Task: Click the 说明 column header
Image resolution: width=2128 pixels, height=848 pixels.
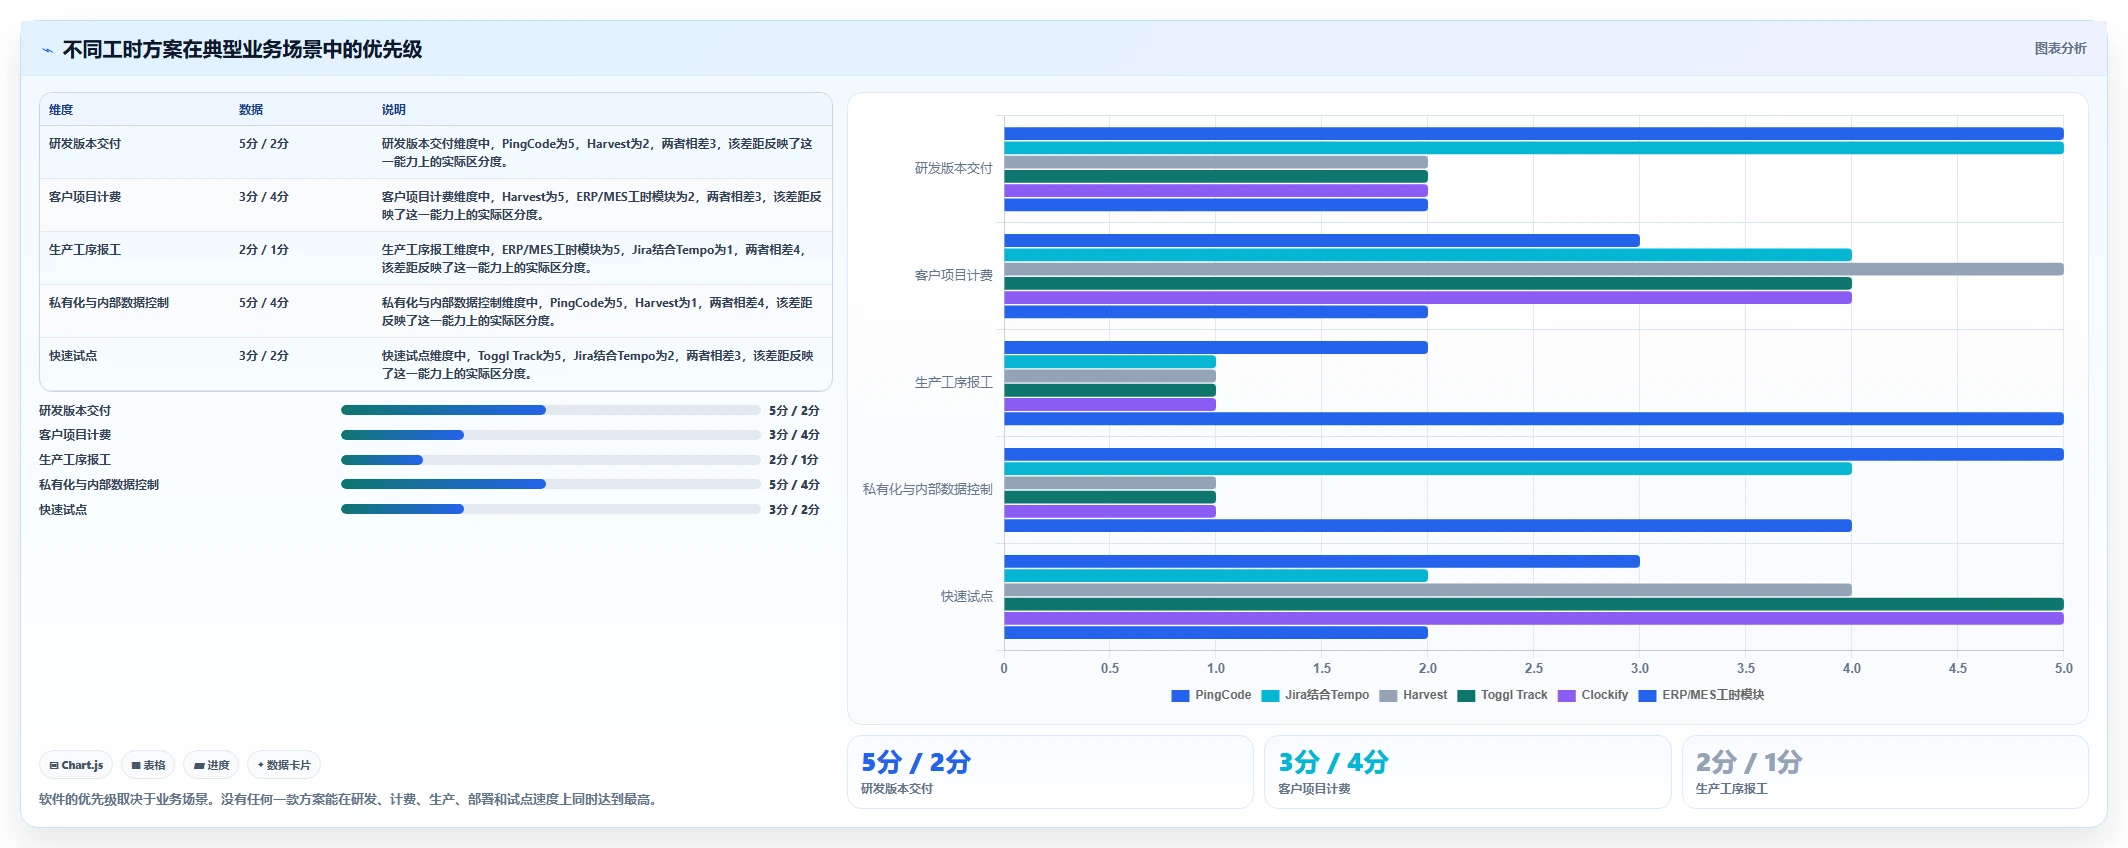Action: pyautogui.click(x=394, y=110)
